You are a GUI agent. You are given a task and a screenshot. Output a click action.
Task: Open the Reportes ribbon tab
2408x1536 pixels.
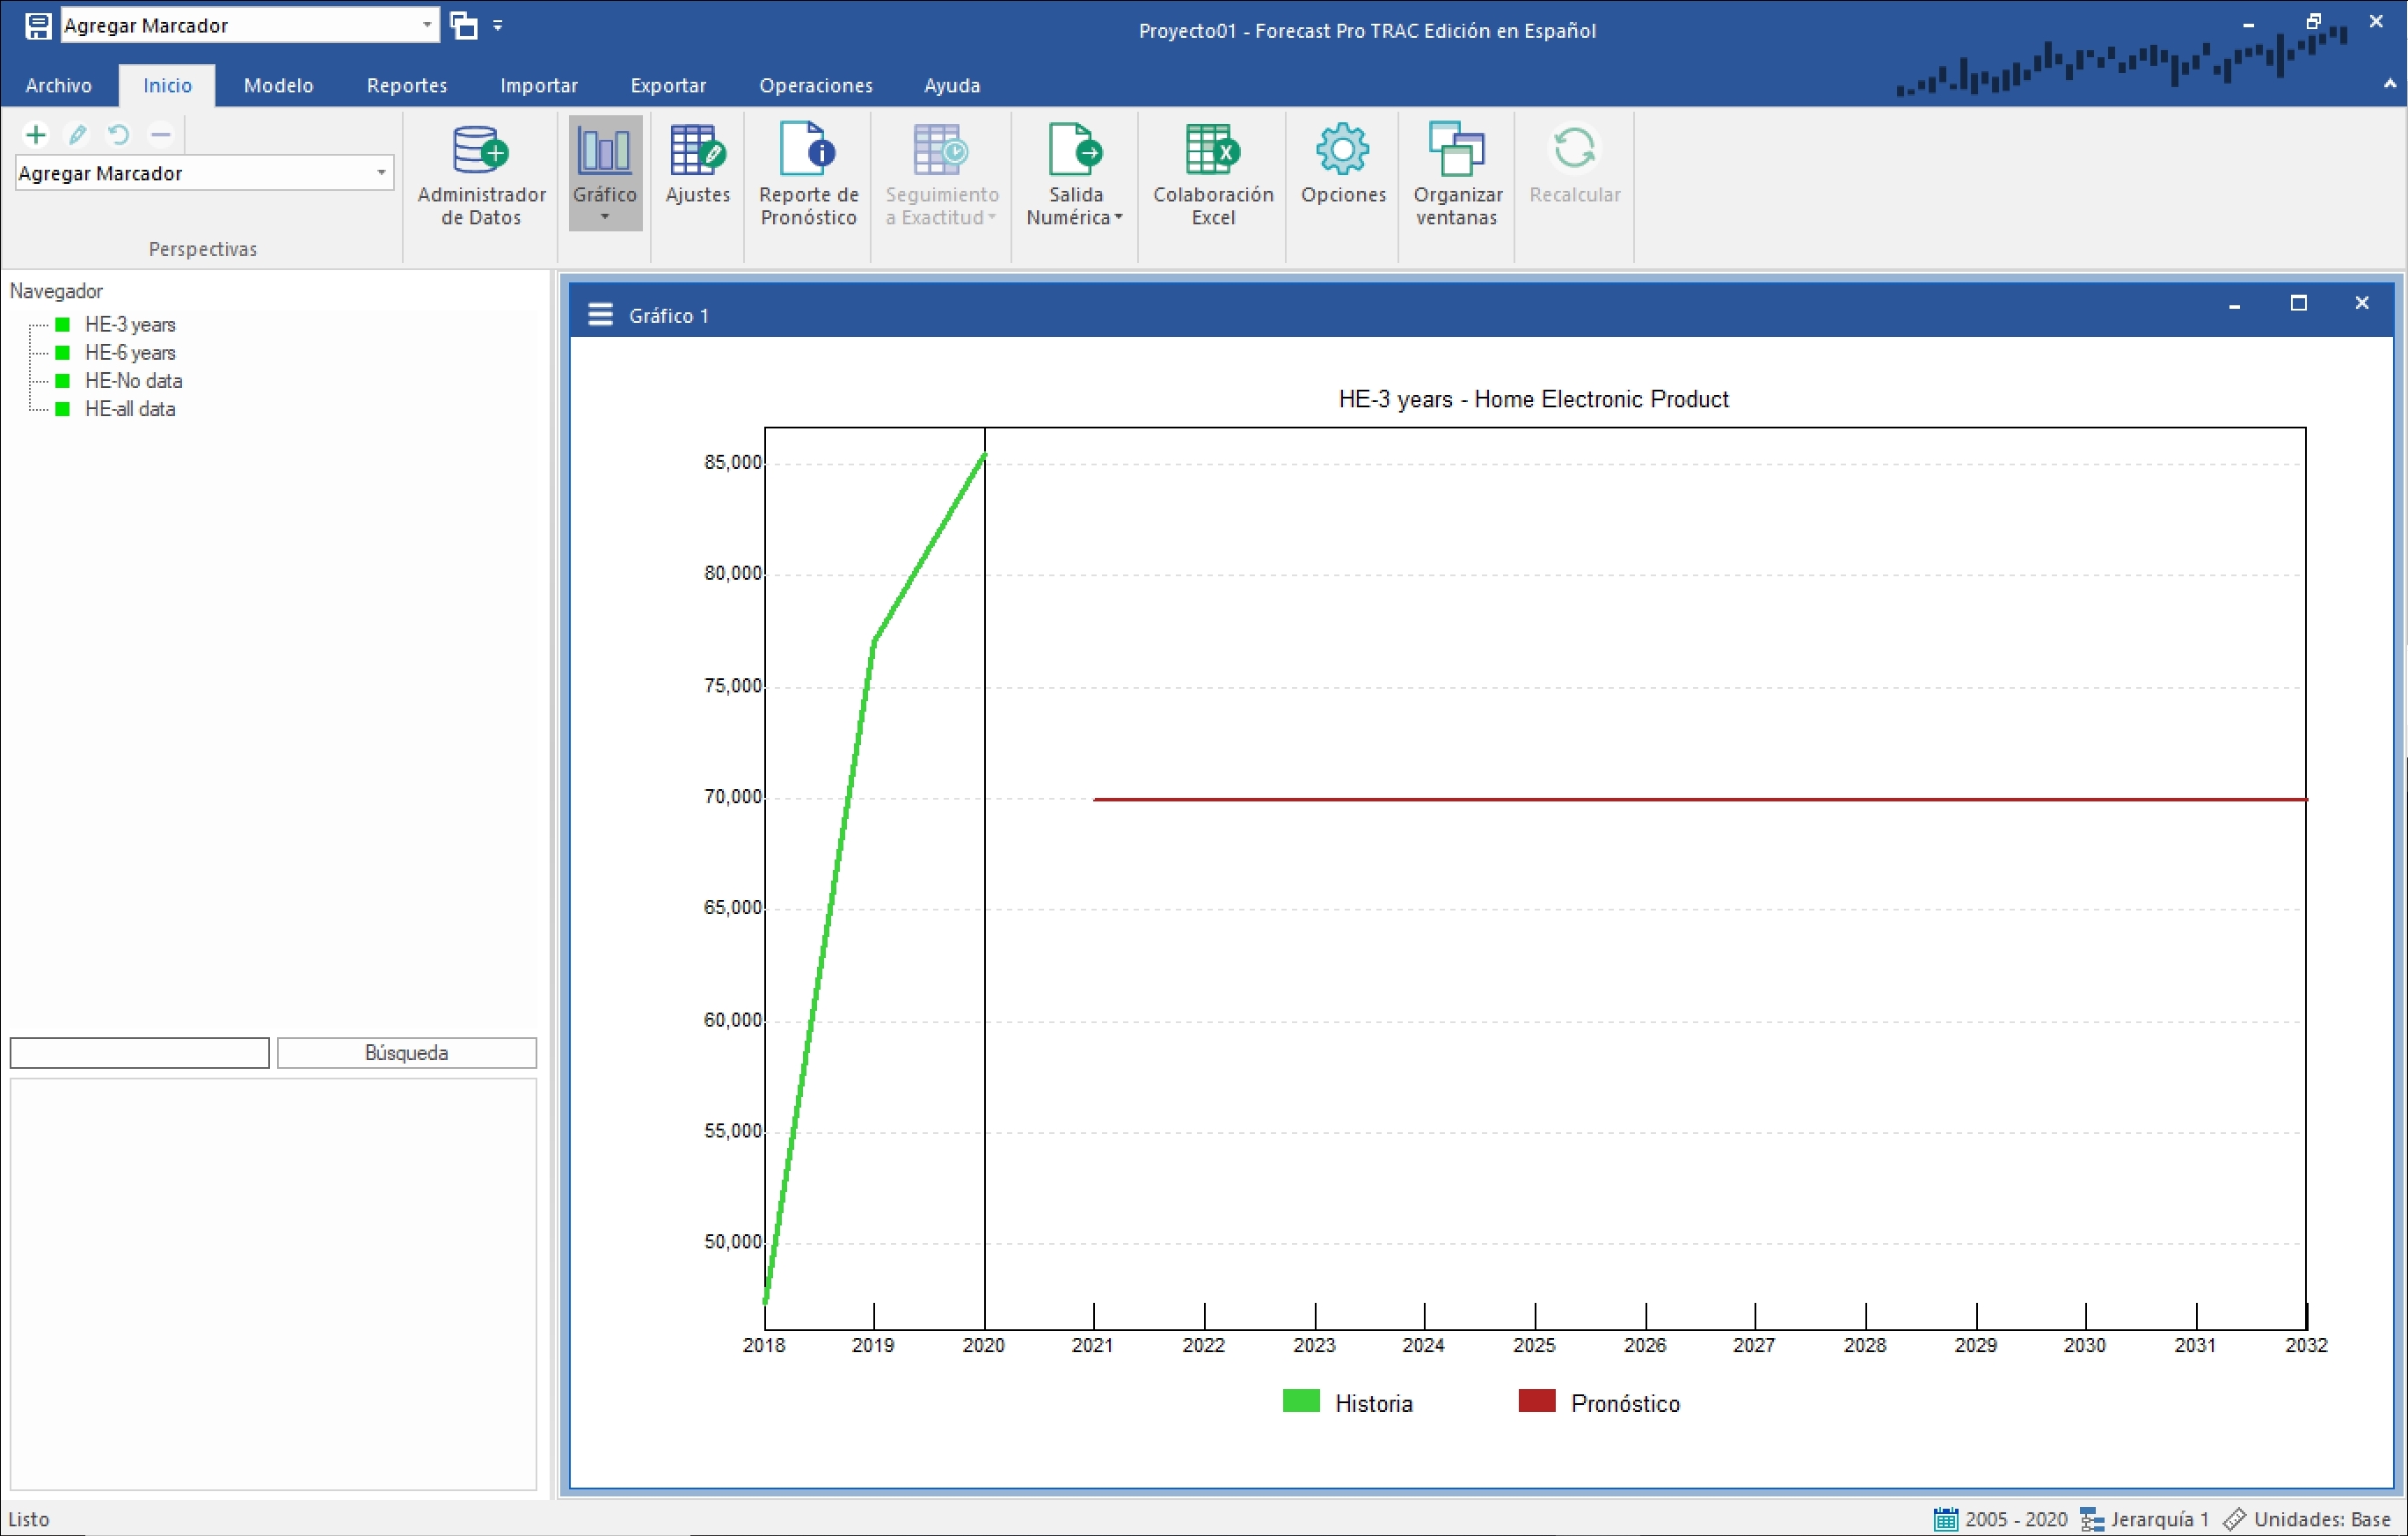click(x=406, y=85)
